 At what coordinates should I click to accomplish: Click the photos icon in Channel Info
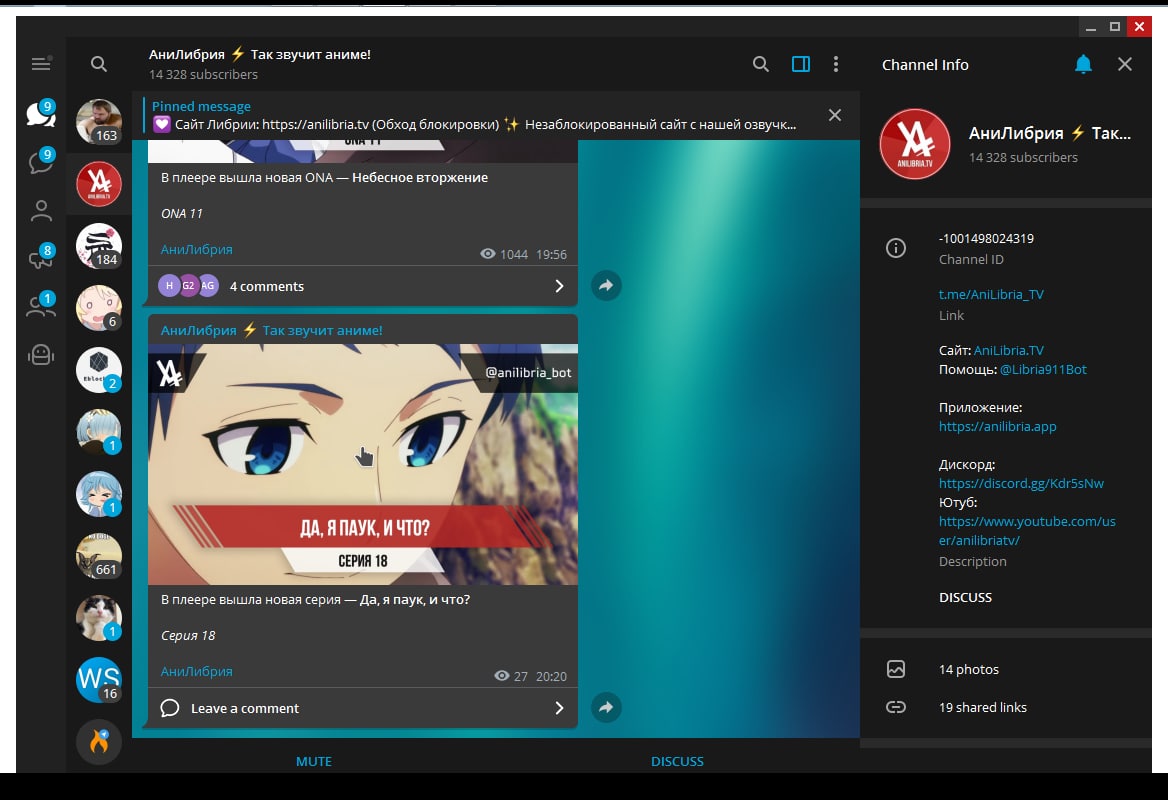[x=895, y=669]
